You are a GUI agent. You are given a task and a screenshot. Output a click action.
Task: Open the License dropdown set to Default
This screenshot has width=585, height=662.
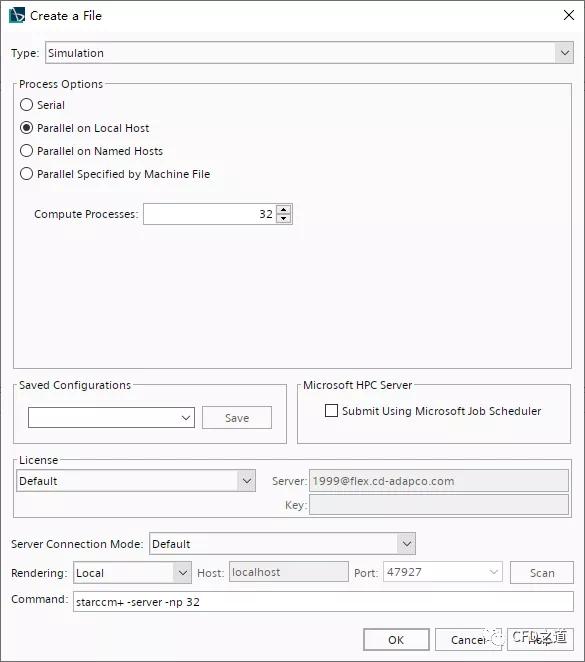[136, 481]
